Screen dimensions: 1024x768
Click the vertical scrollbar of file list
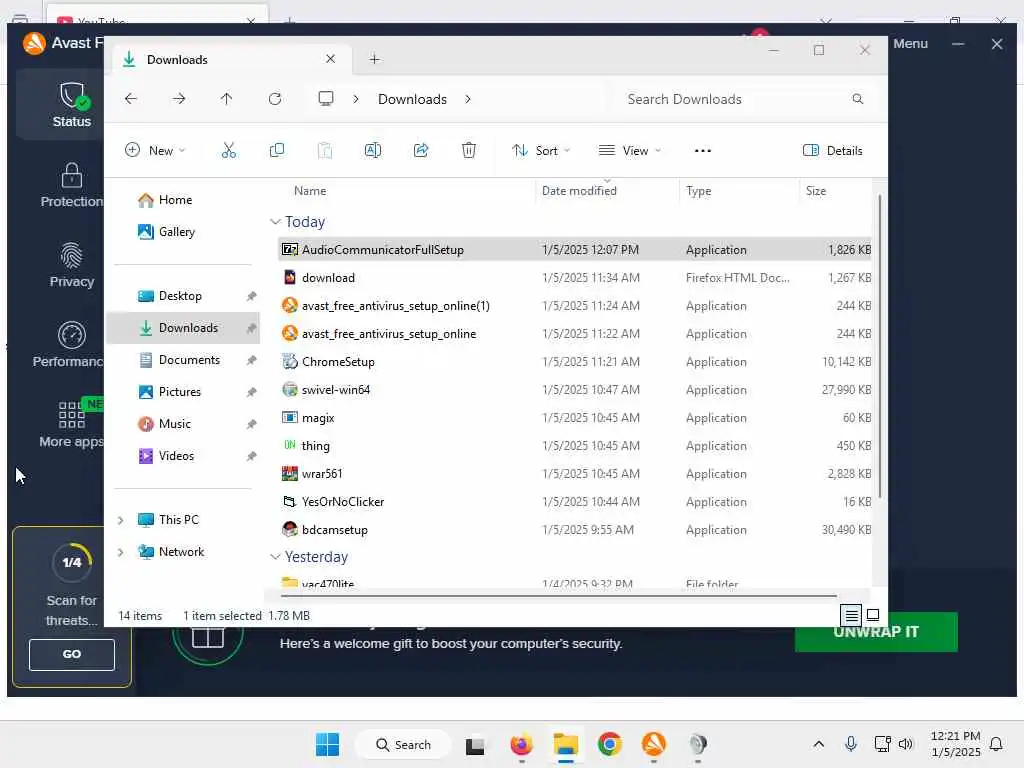coord(880,346)
